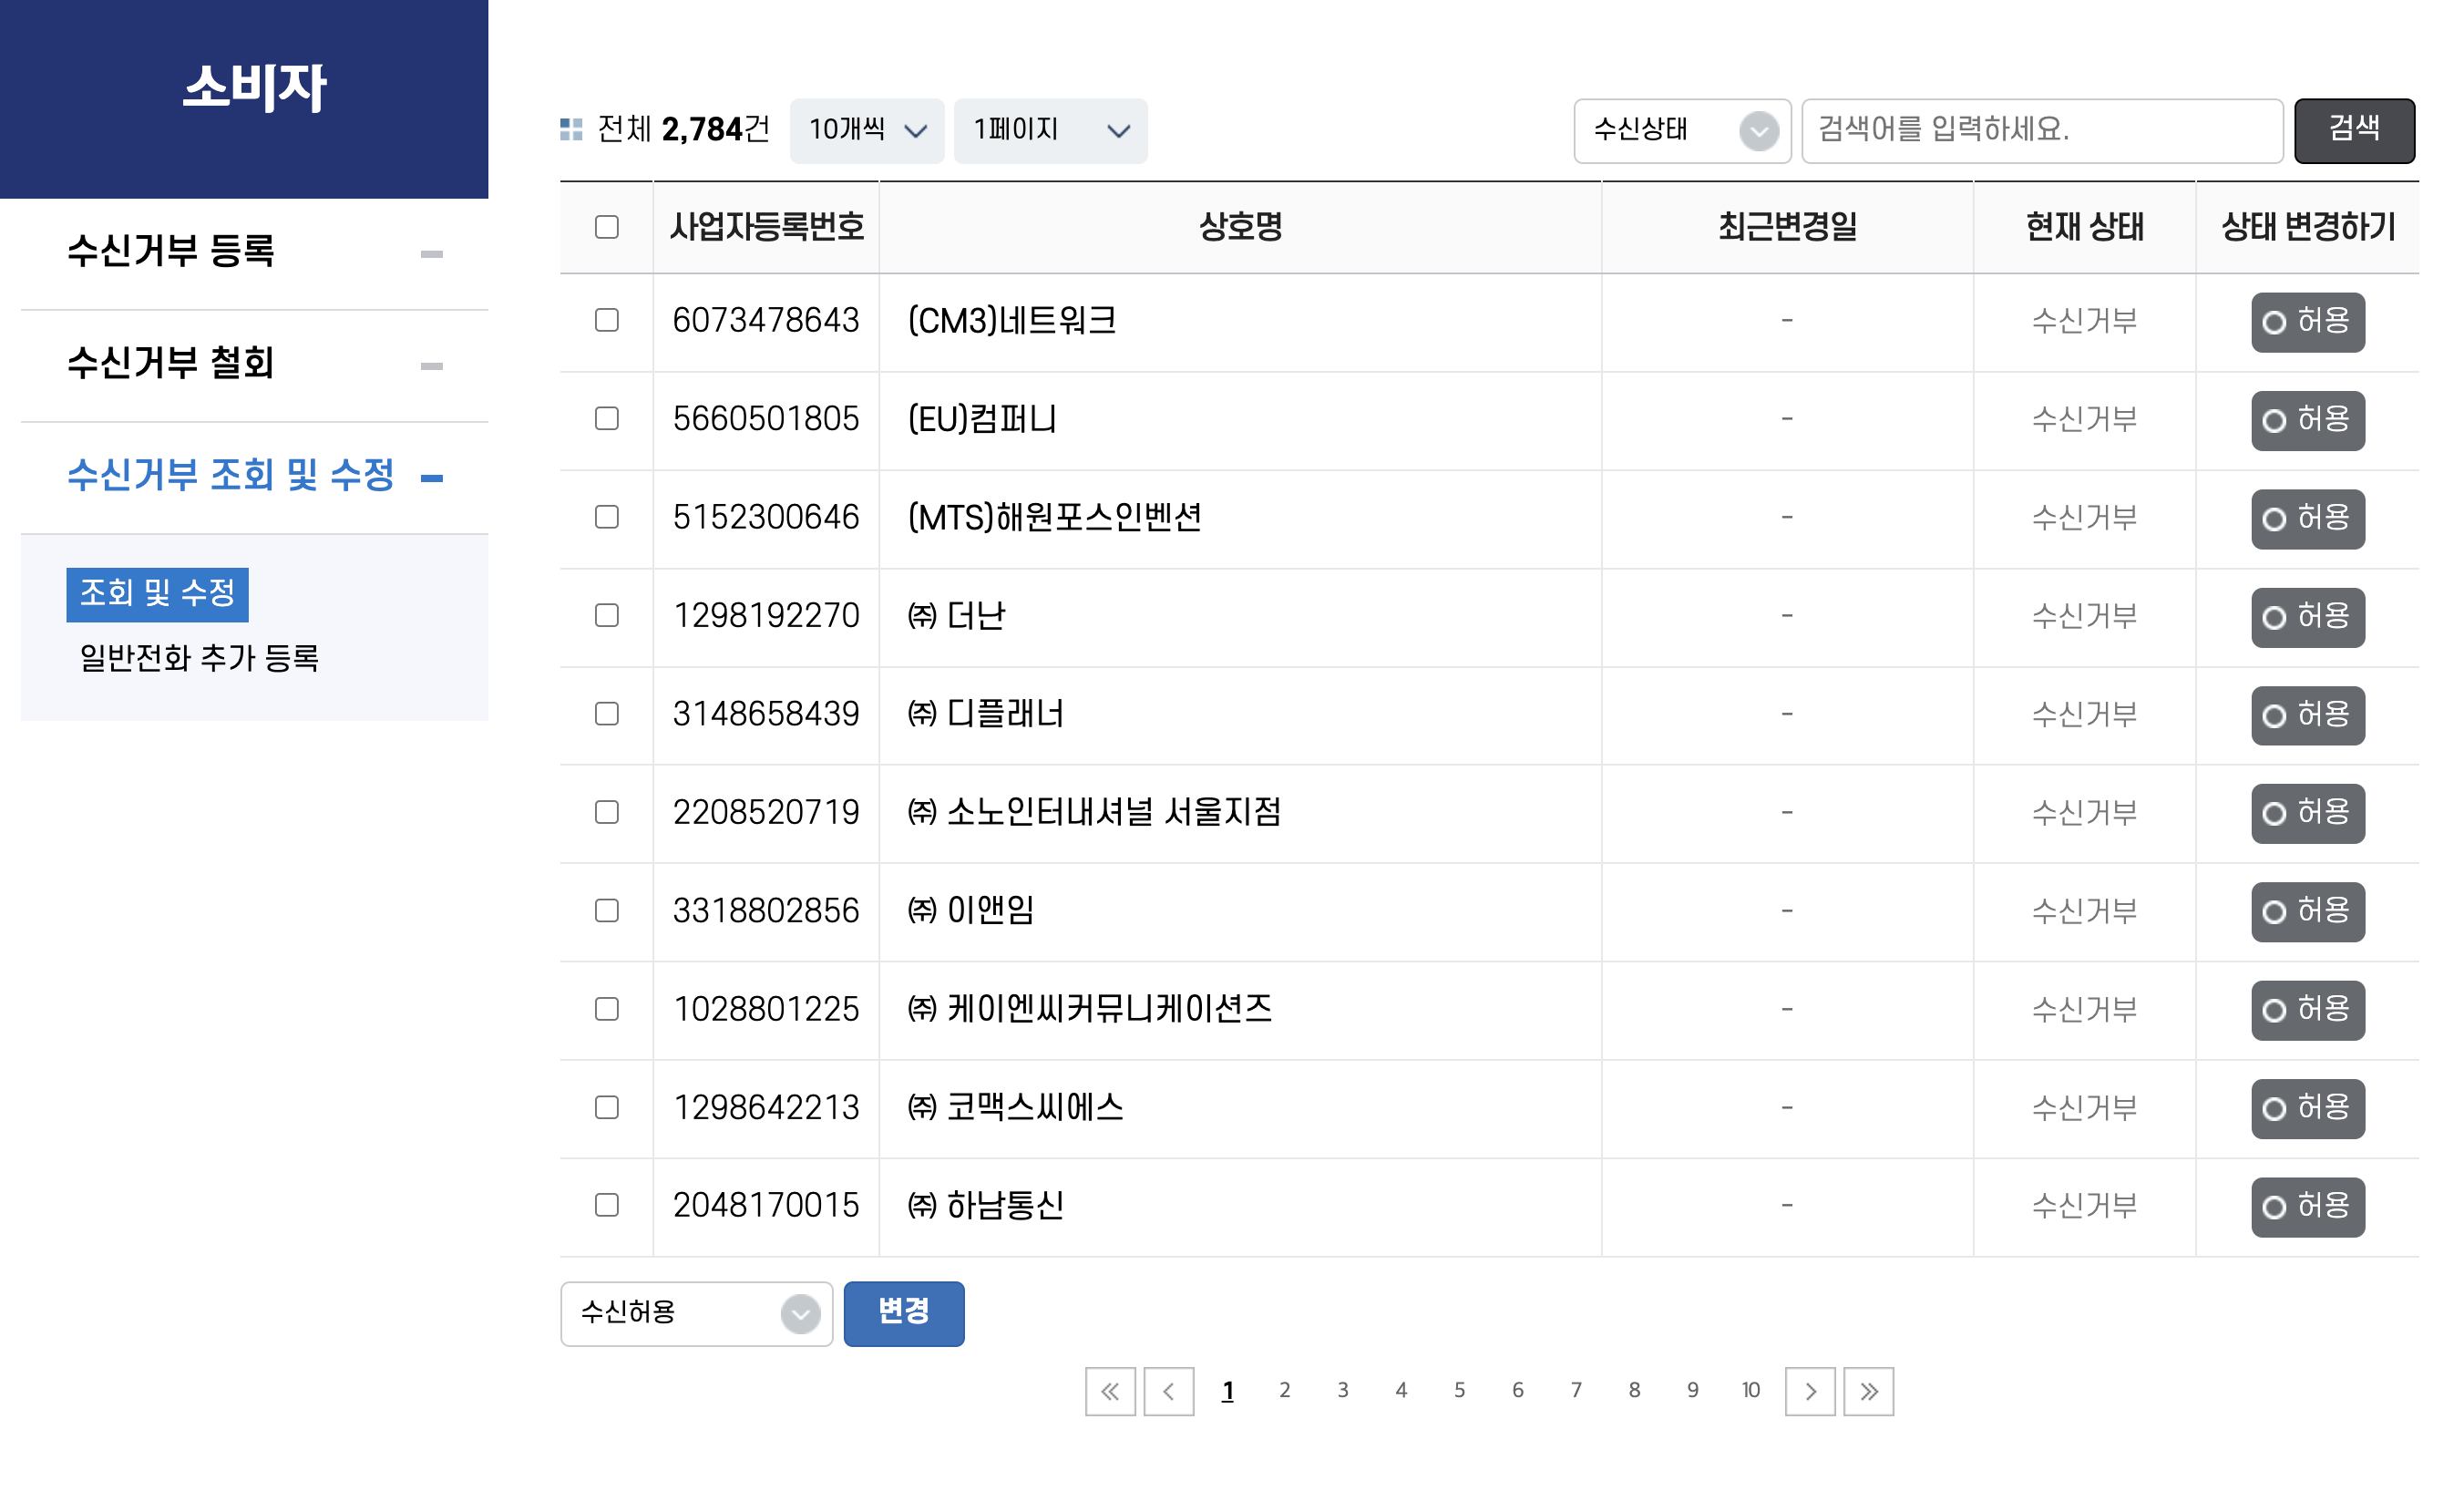Click the 검색어를 입력하세요 search field

pos(2041,130)
